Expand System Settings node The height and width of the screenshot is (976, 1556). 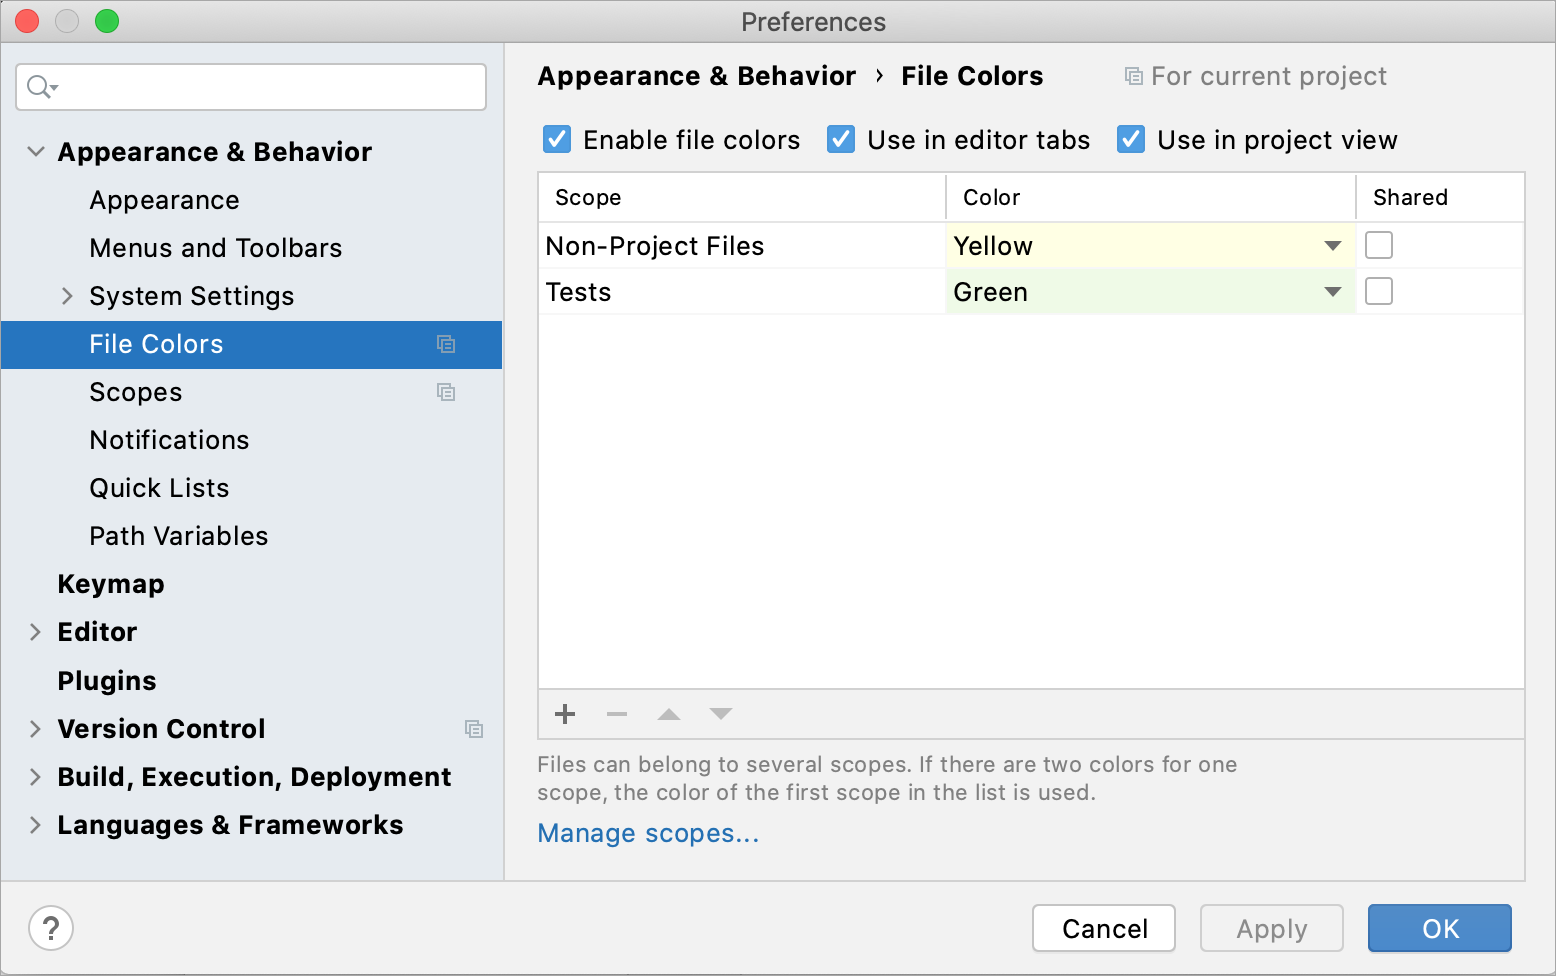pos(67,296)
